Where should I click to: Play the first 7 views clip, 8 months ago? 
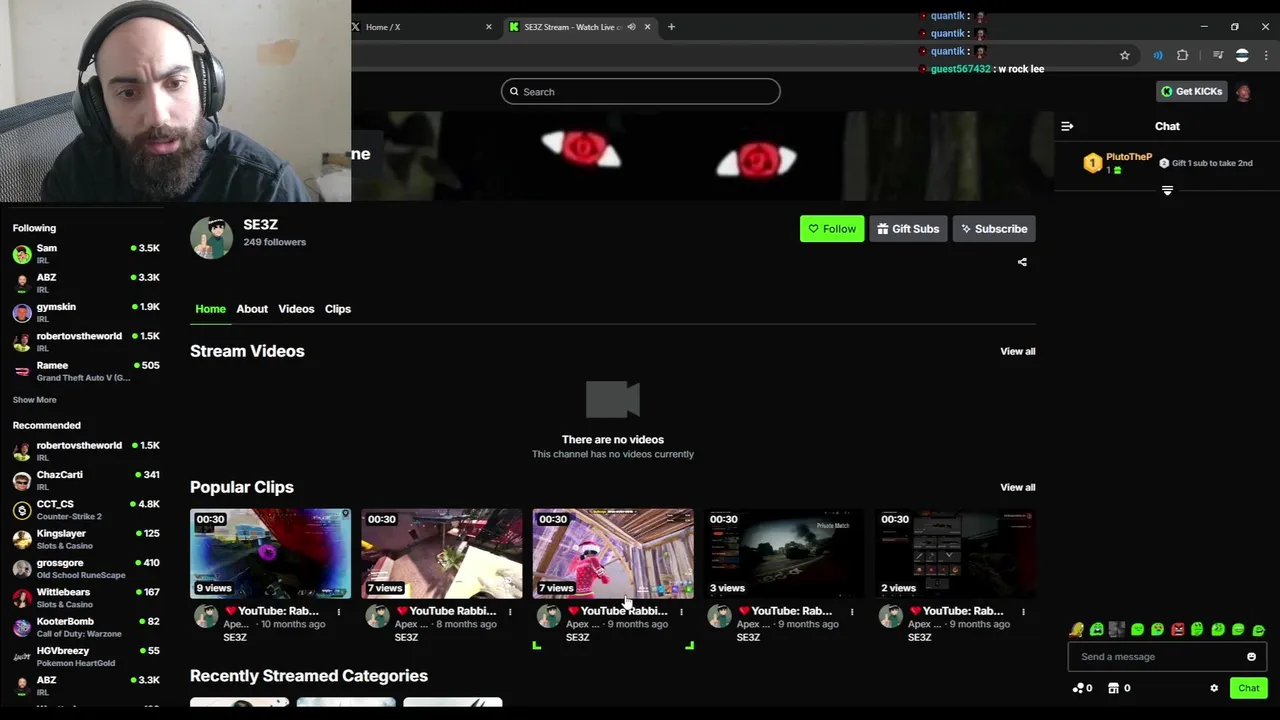click(441, 553)
